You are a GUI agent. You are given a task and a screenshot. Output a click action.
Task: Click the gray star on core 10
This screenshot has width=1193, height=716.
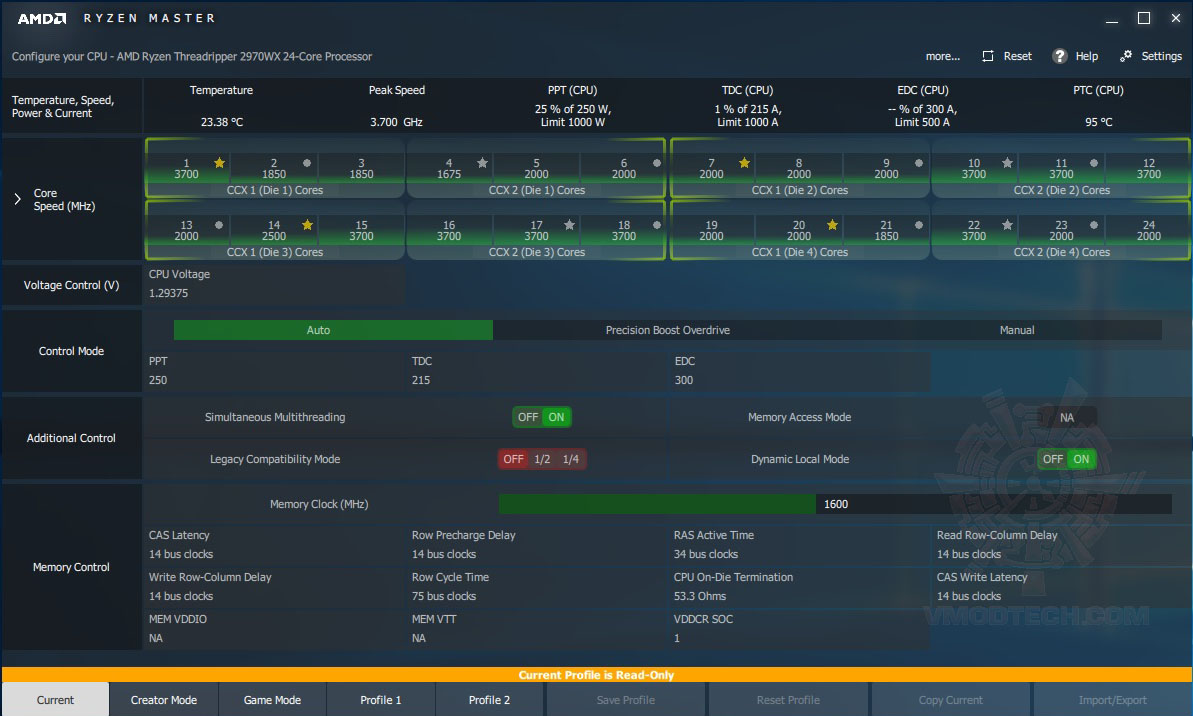click(x=1007, y=163)
